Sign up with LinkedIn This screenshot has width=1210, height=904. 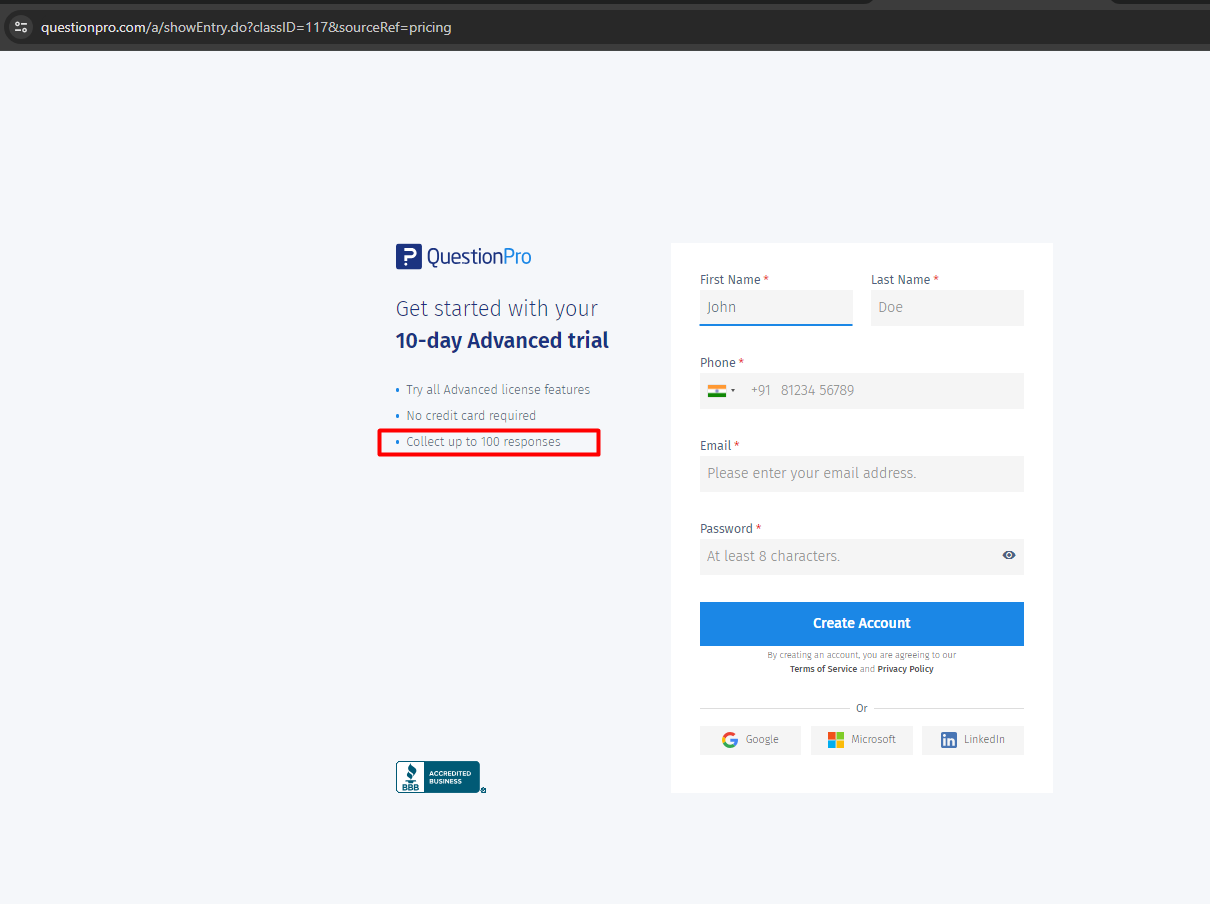[973, 740]
